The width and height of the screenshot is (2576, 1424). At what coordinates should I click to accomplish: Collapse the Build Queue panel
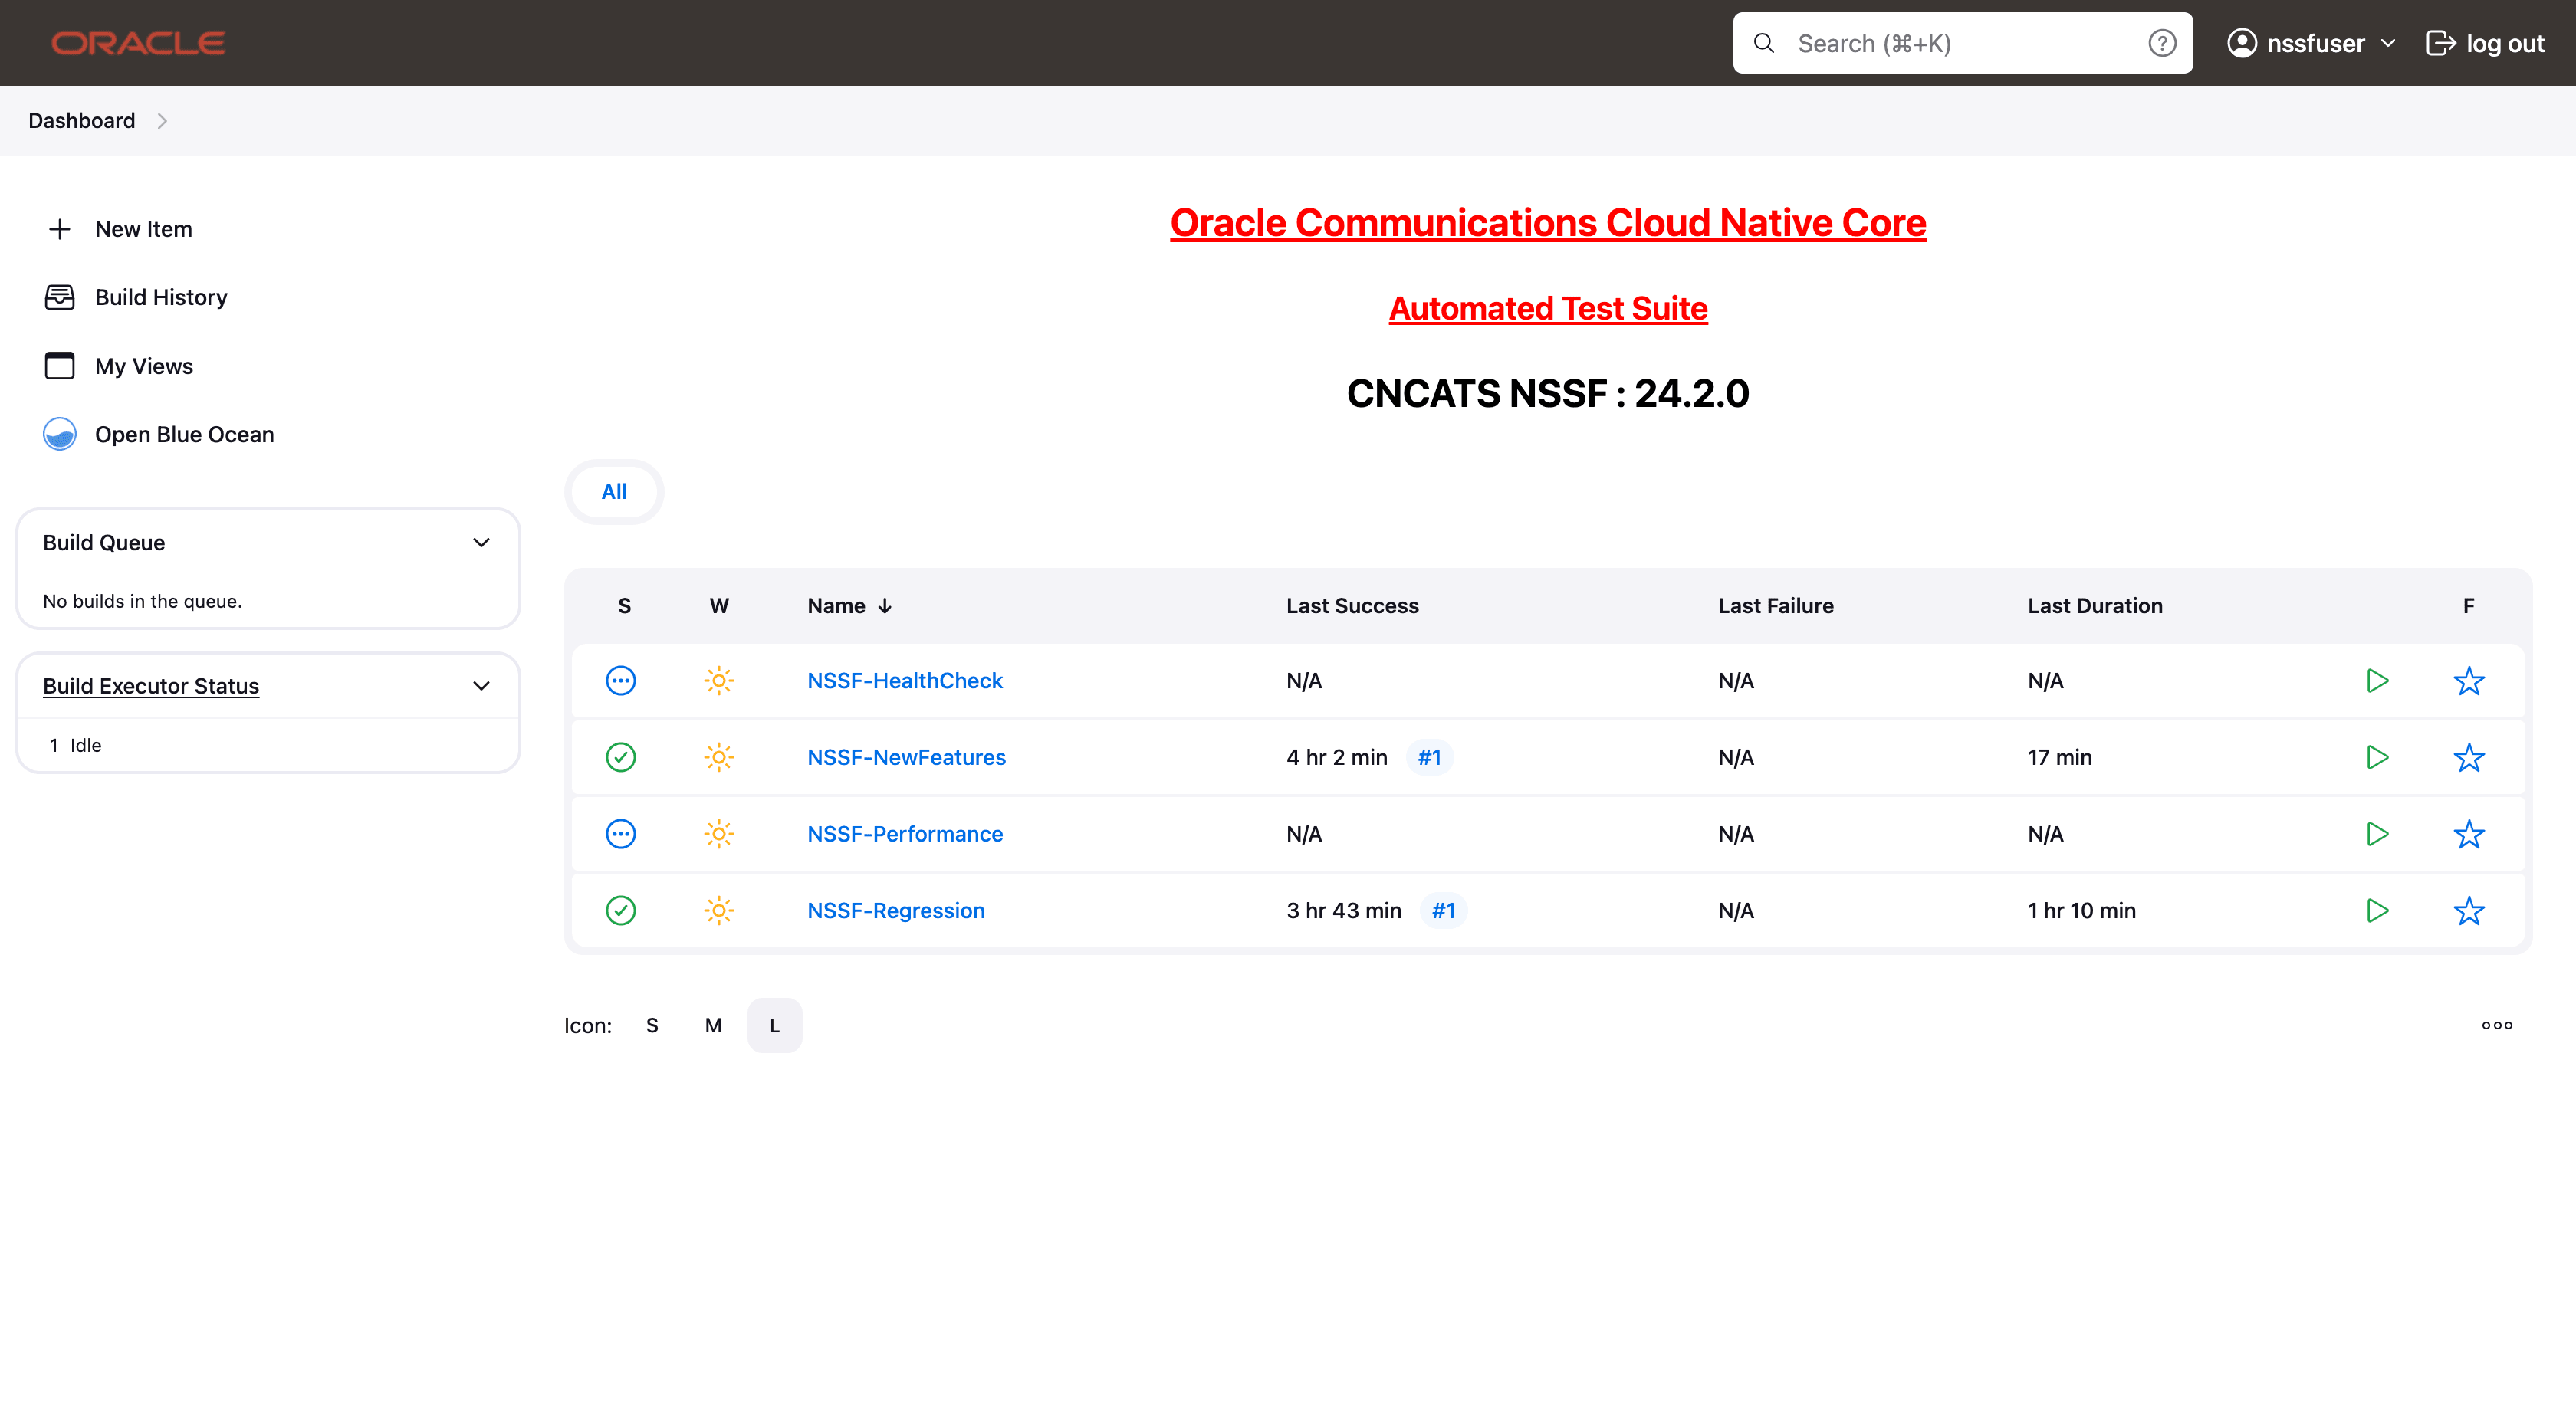tap(481, 543)
